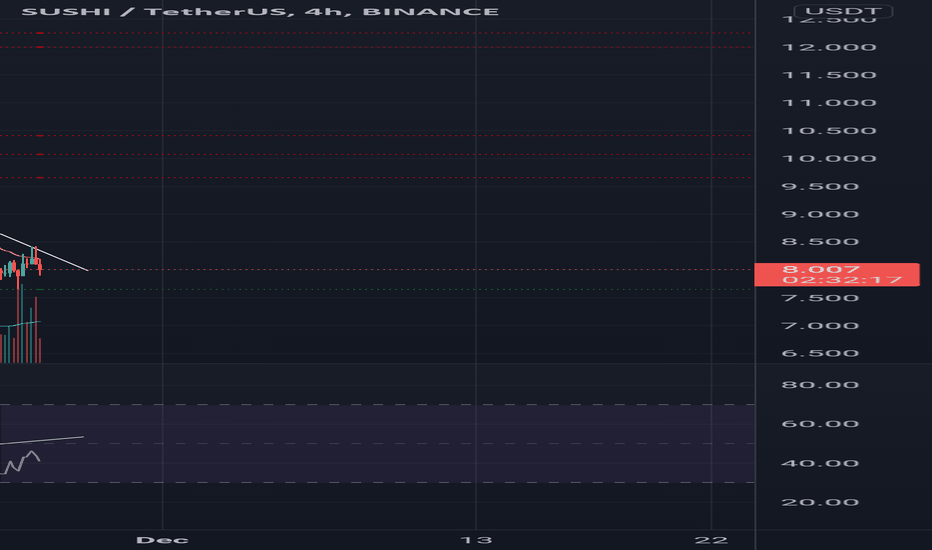Select the white trendline in RSI pane
The height and width of the screenshot is (550, 932).
point(42,441)
